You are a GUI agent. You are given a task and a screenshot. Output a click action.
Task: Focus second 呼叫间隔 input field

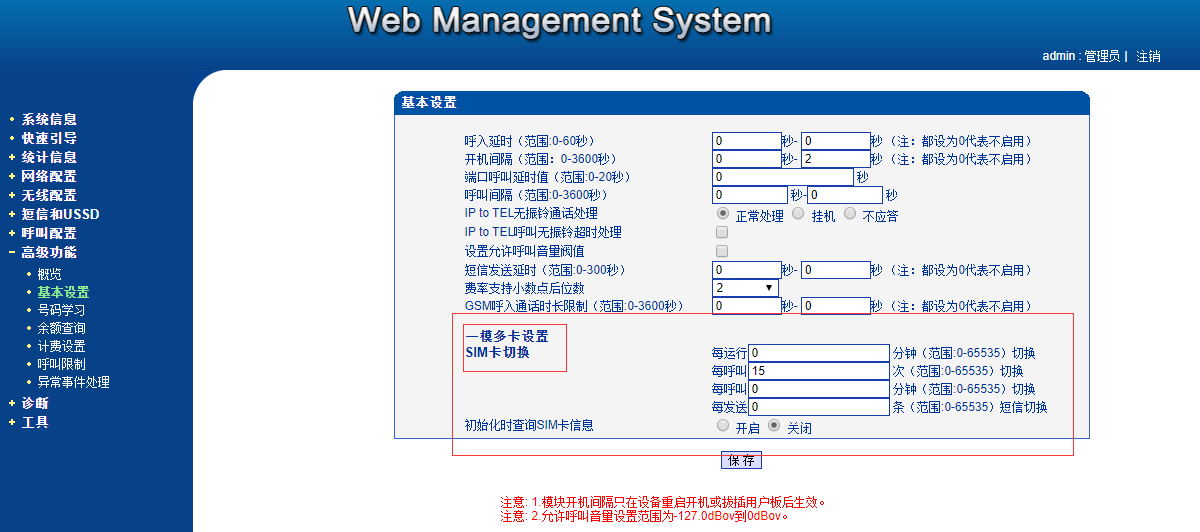[845, 195]
